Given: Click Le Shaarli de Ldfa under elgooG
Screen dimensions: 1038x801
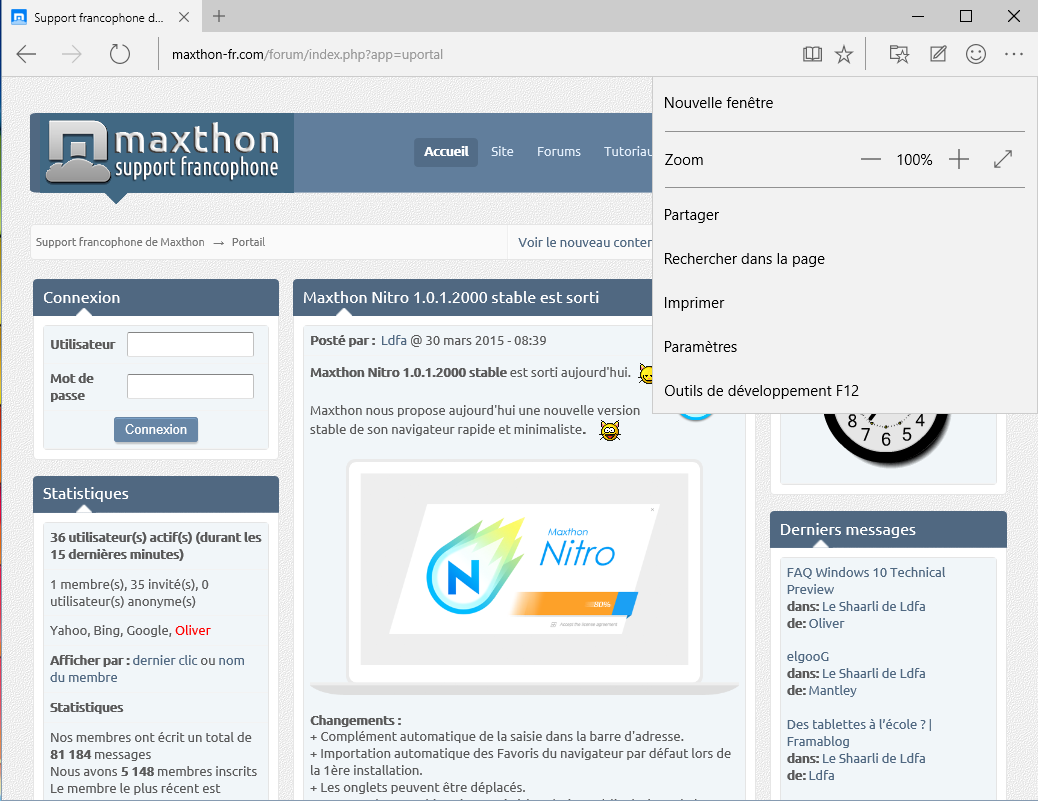Looking at the screenshot, I should coord(873,673).
